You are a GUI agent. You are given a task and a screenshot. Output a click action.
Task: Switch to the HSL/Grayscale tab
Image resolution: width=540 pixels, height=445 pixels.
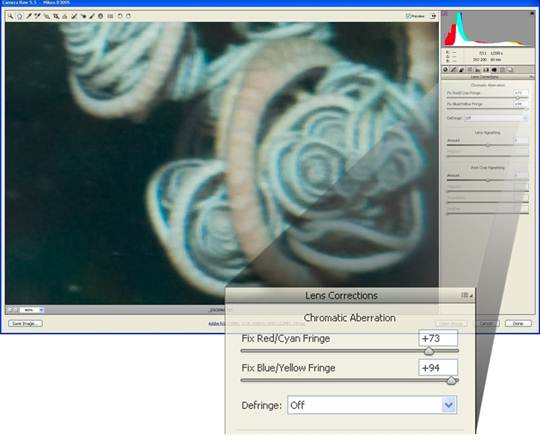pyautogui.click(x=470, y=70)
